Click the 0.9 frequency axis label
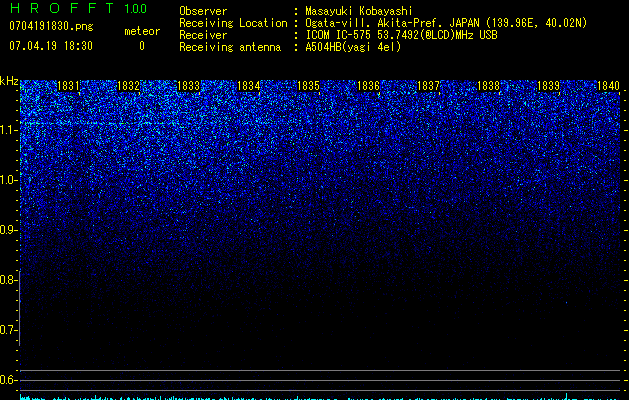The width and height of the screenshot is (629, 400). pyautogui.click(x=7, y=230)
